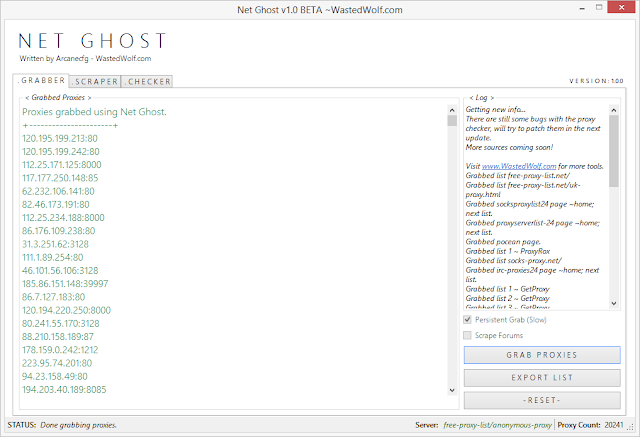Select proxy 223.95.74.201:80
This screenshot has height=437, width=640.
(x=57, y=363)
